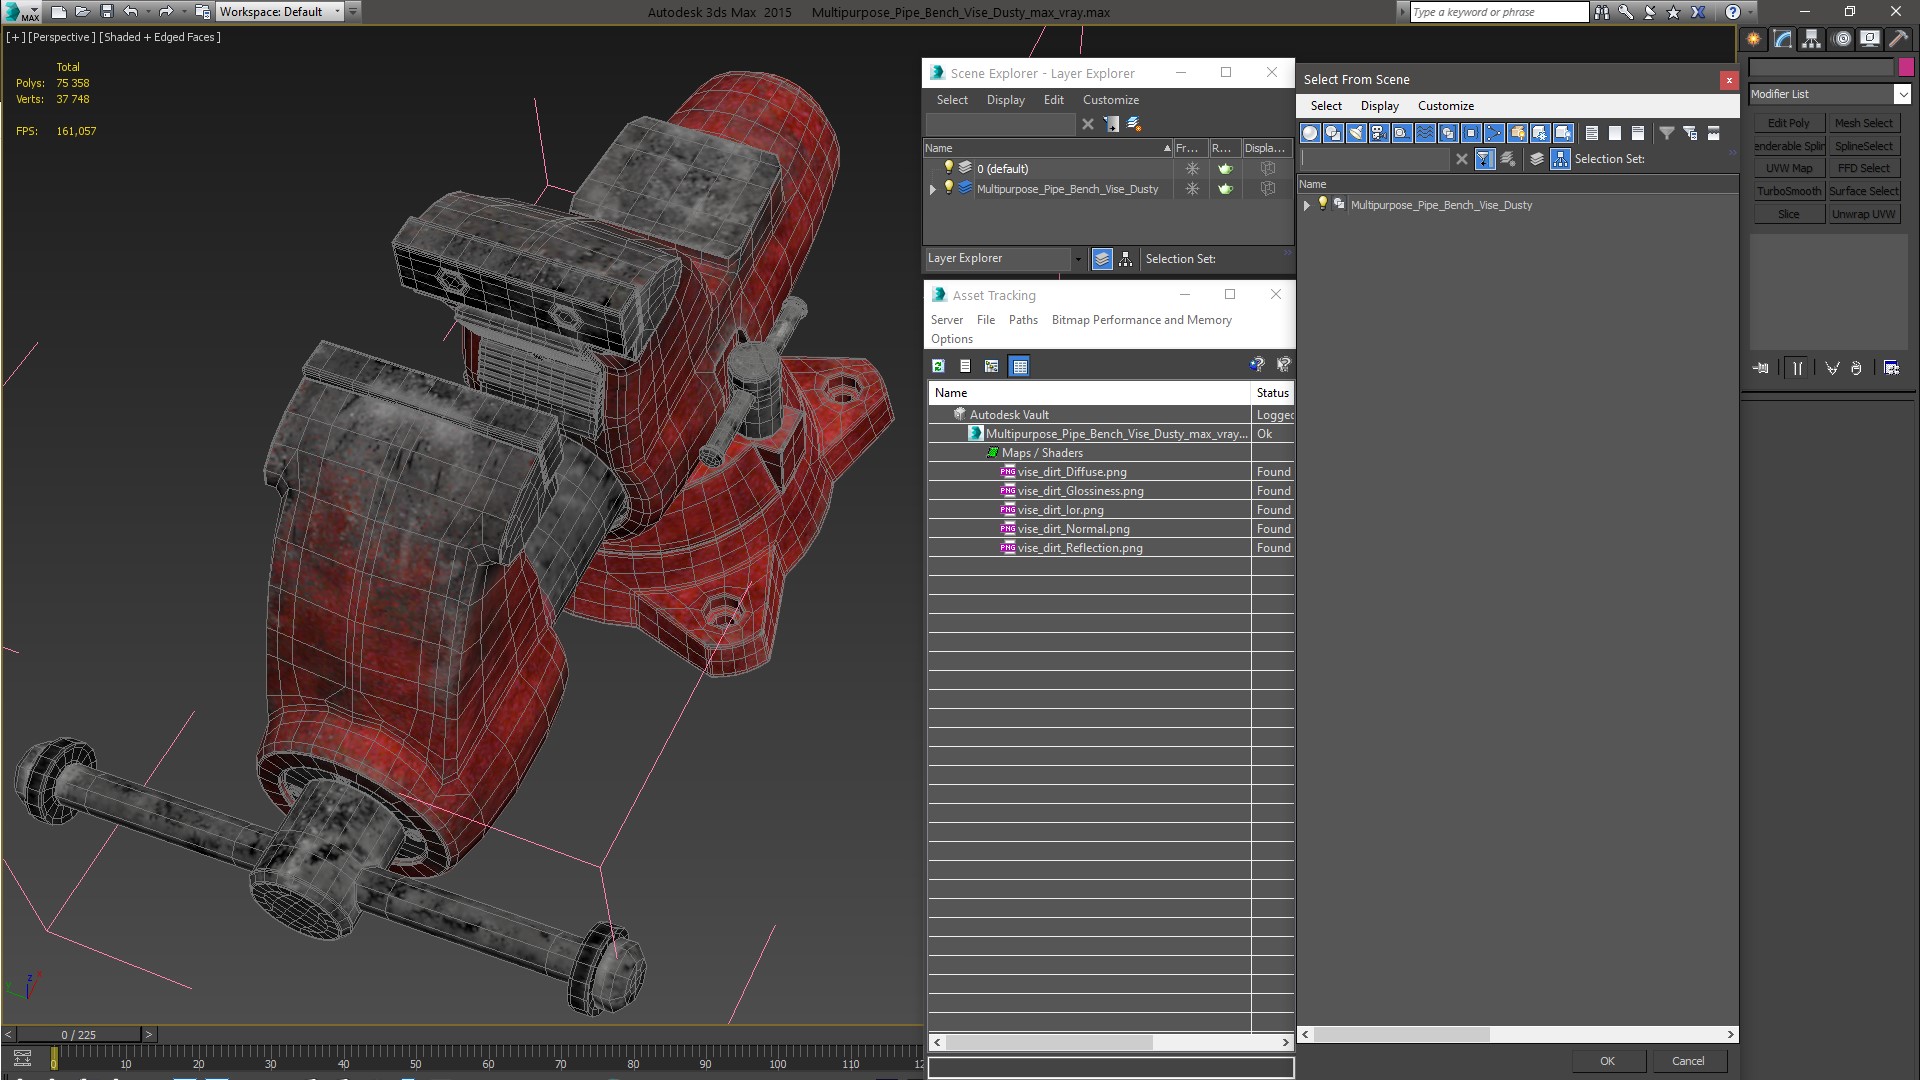Click the pointer help icon in Asset Tracking
The image size is (1920, 1080).
(x=1283, y=365)
